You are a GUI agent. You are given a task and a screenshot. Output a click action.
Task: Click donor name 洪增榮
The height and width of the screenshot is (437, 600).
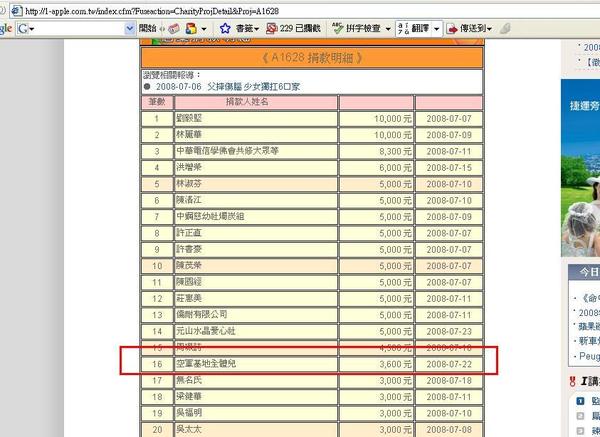189,168
